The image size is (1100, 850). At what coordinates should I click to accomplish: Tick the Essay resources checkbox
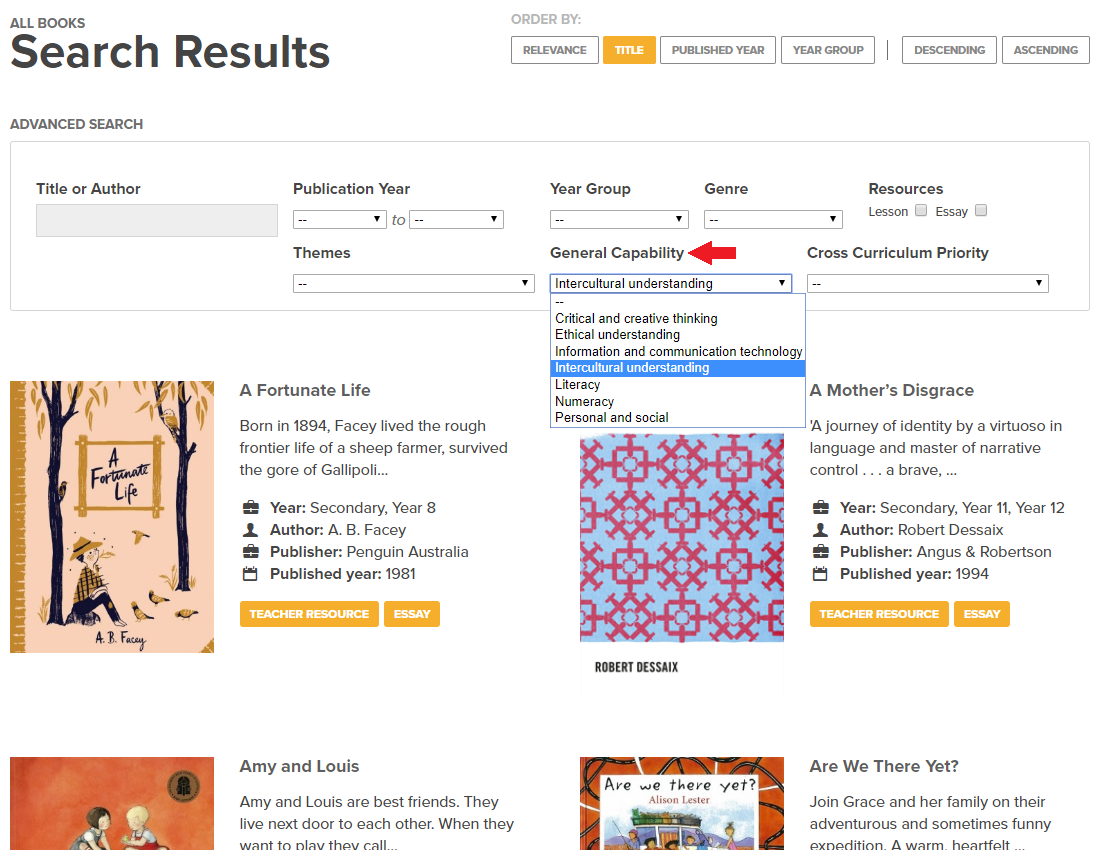[x=981, y=210]
